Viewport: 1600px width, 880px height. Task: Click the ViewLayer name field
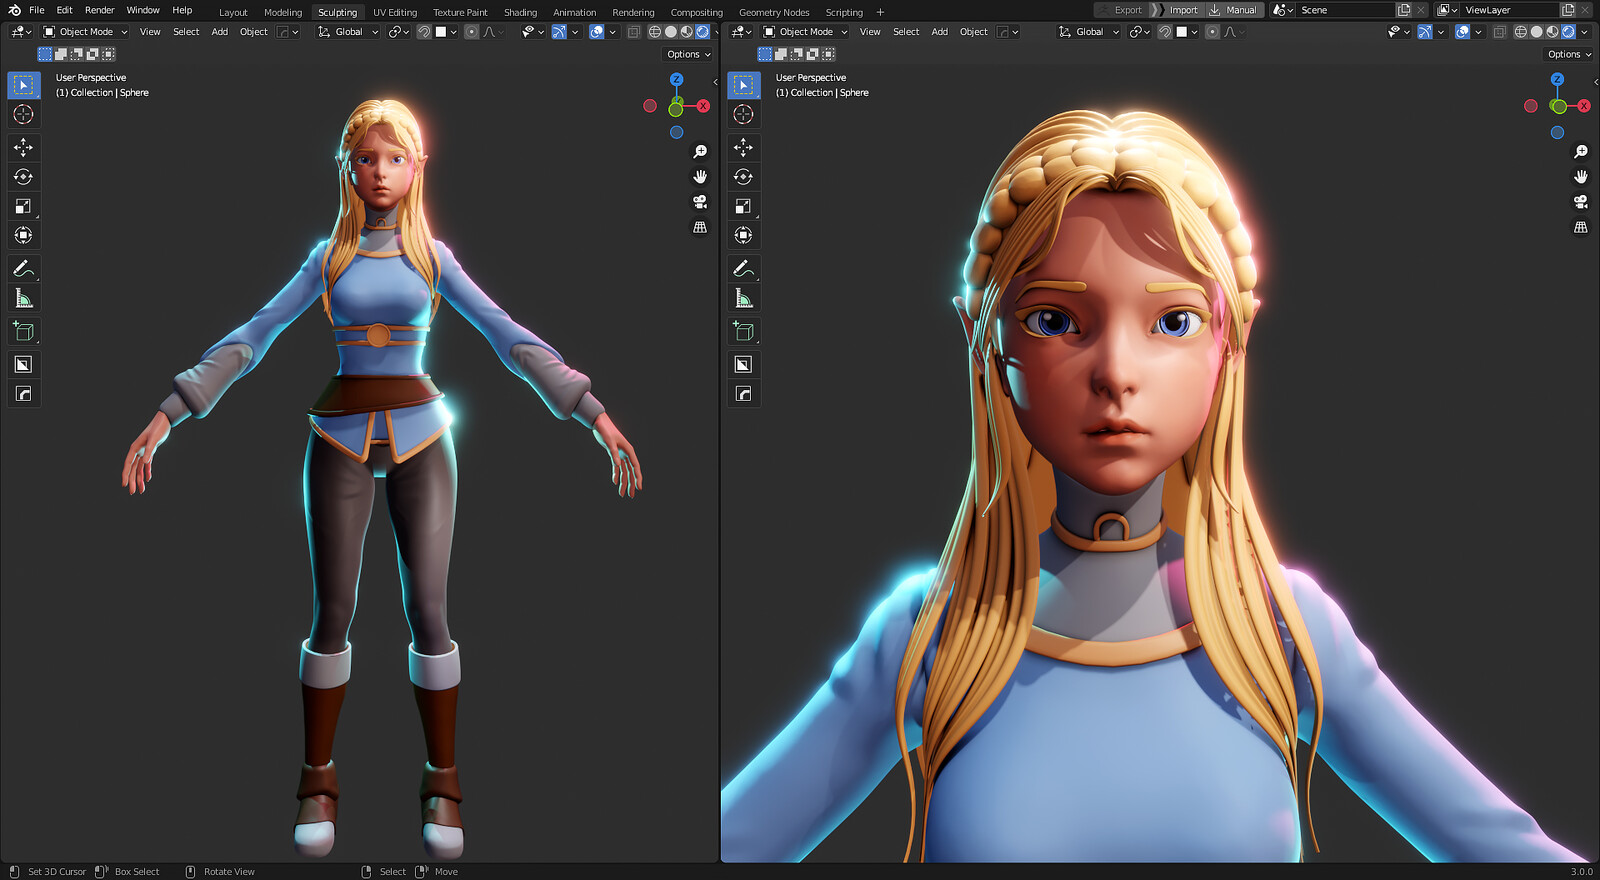[x=1509, y=10]
